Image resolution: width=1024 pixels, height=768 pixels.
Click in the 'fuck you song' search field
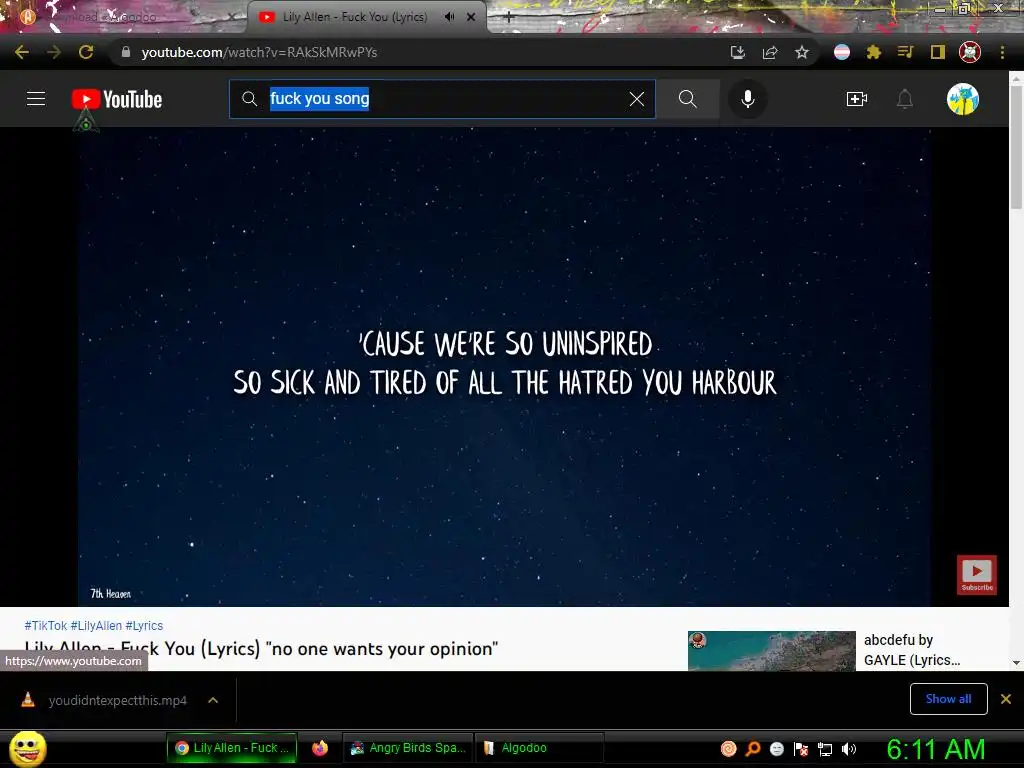(442, 99)
